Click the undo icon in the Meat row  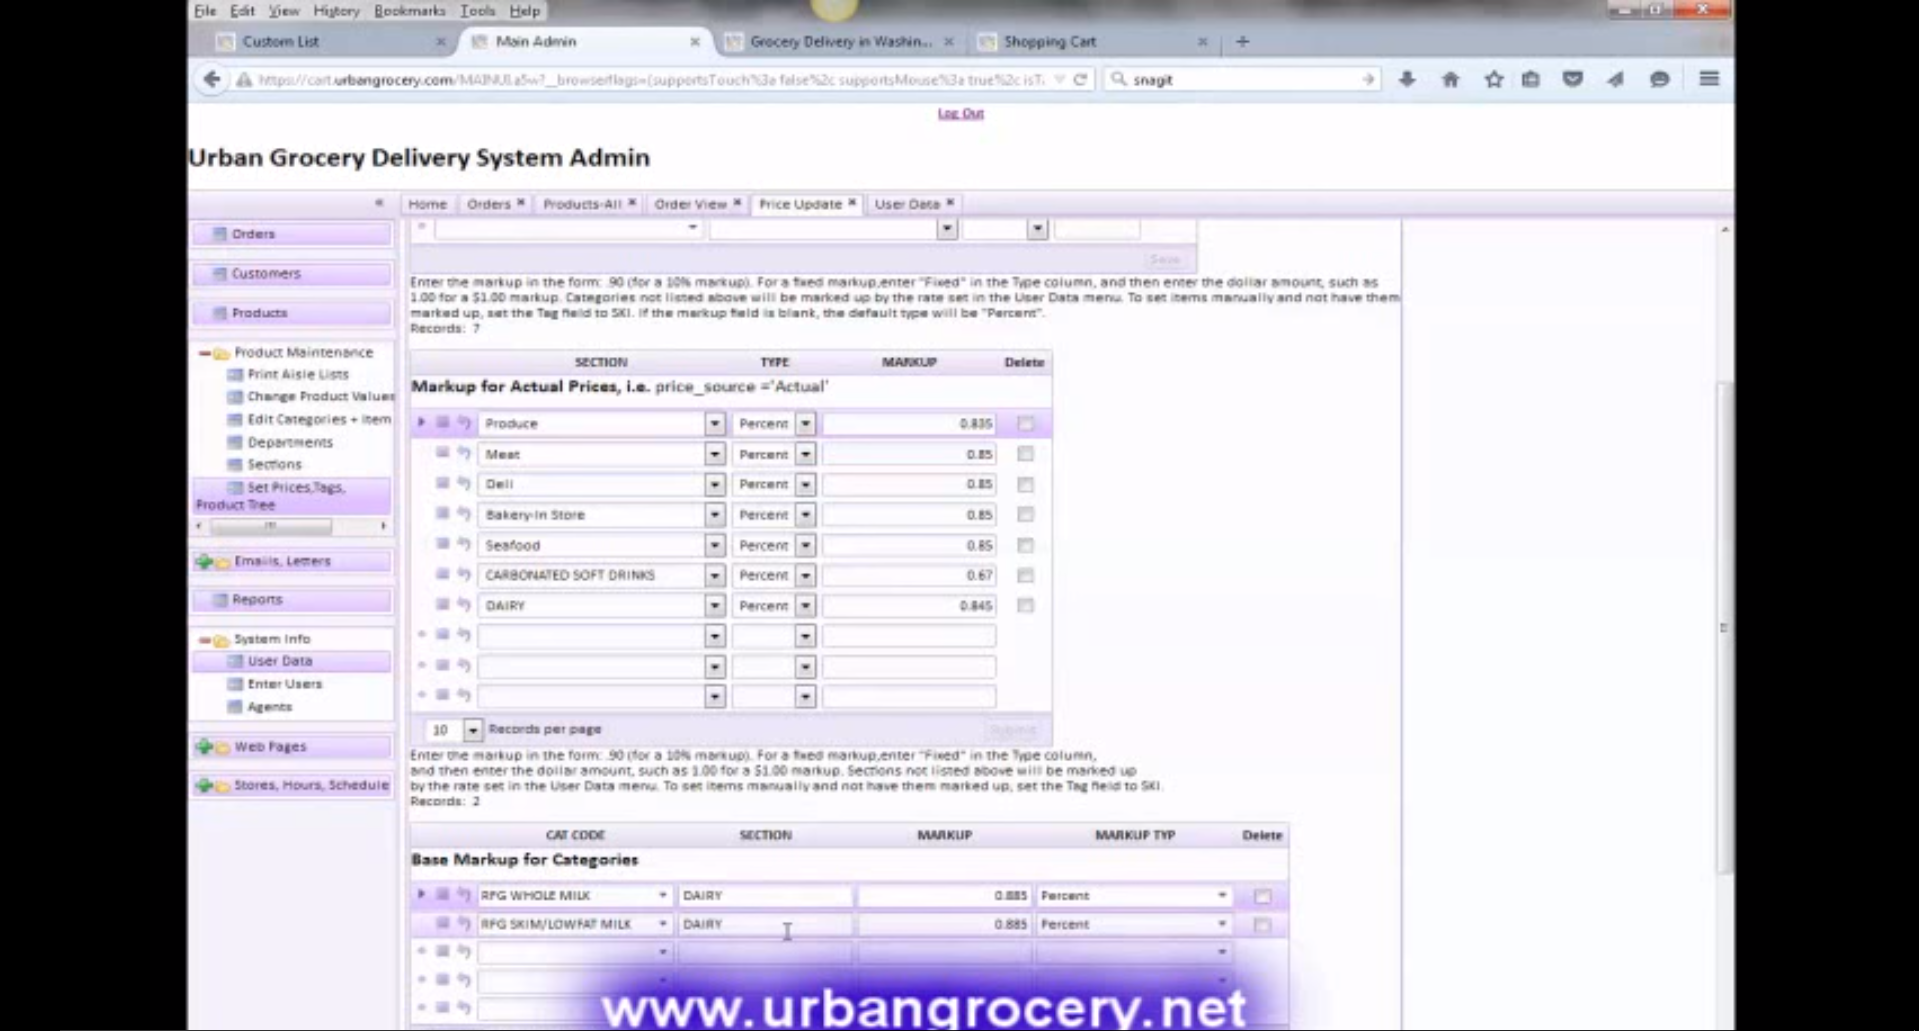[464, 453]
